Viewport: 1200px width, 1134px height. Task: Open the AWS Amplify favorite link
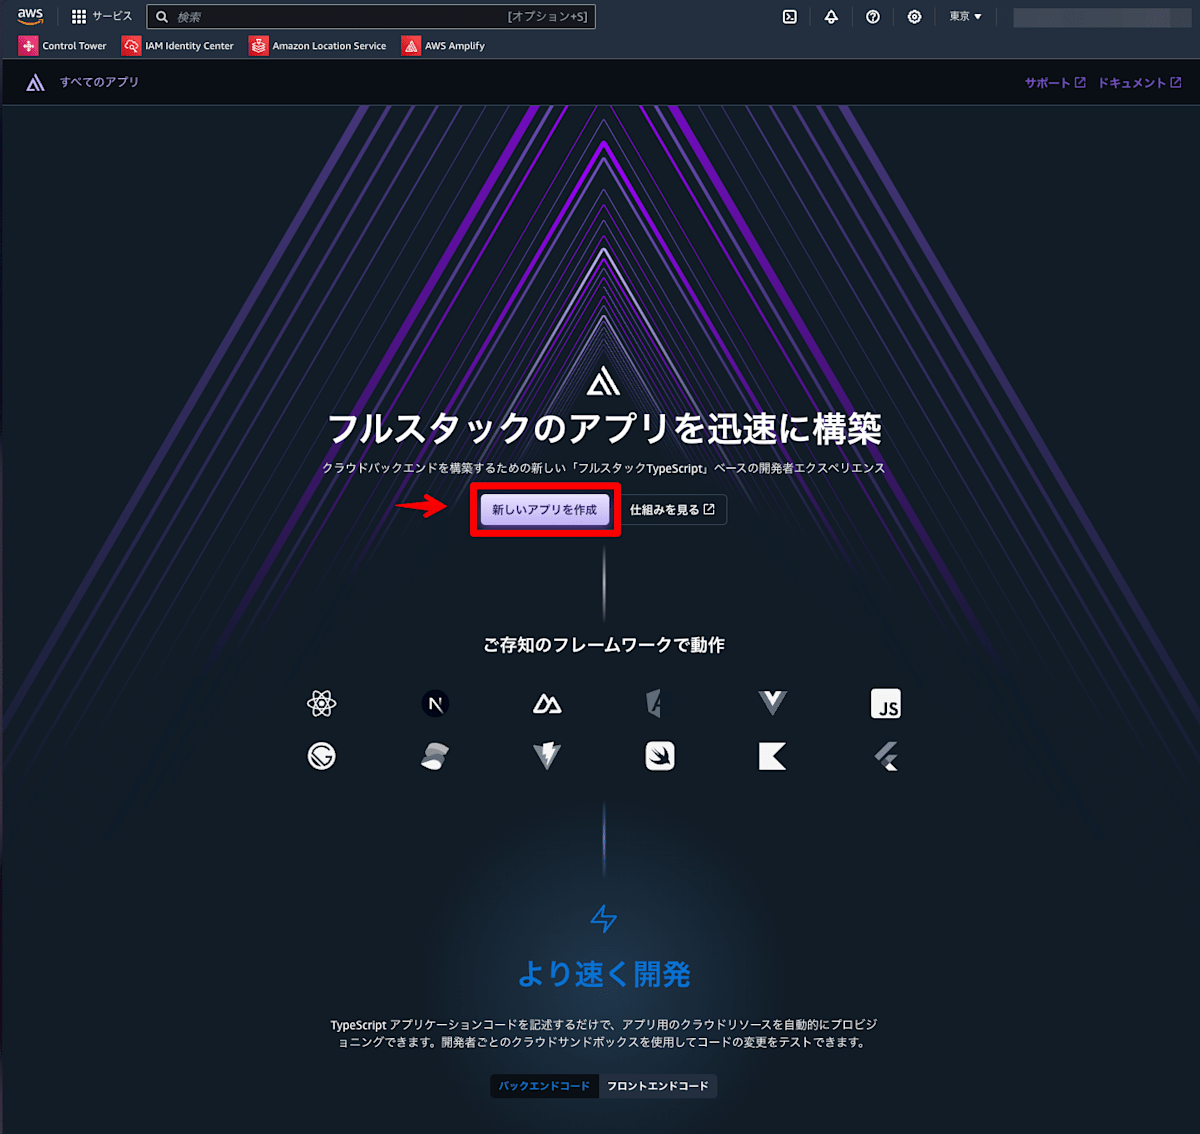point(443,46)
